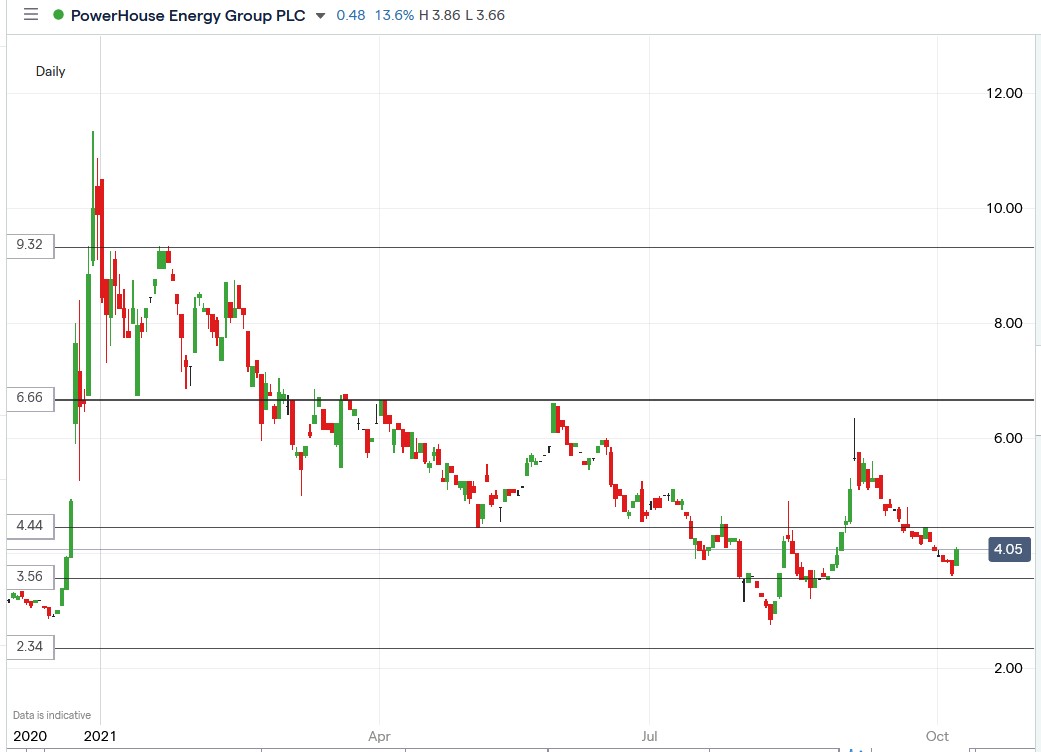Click the 4.44 price level label
The height and width of the screenshot is (752, 1041).
[x=29, y=527]
